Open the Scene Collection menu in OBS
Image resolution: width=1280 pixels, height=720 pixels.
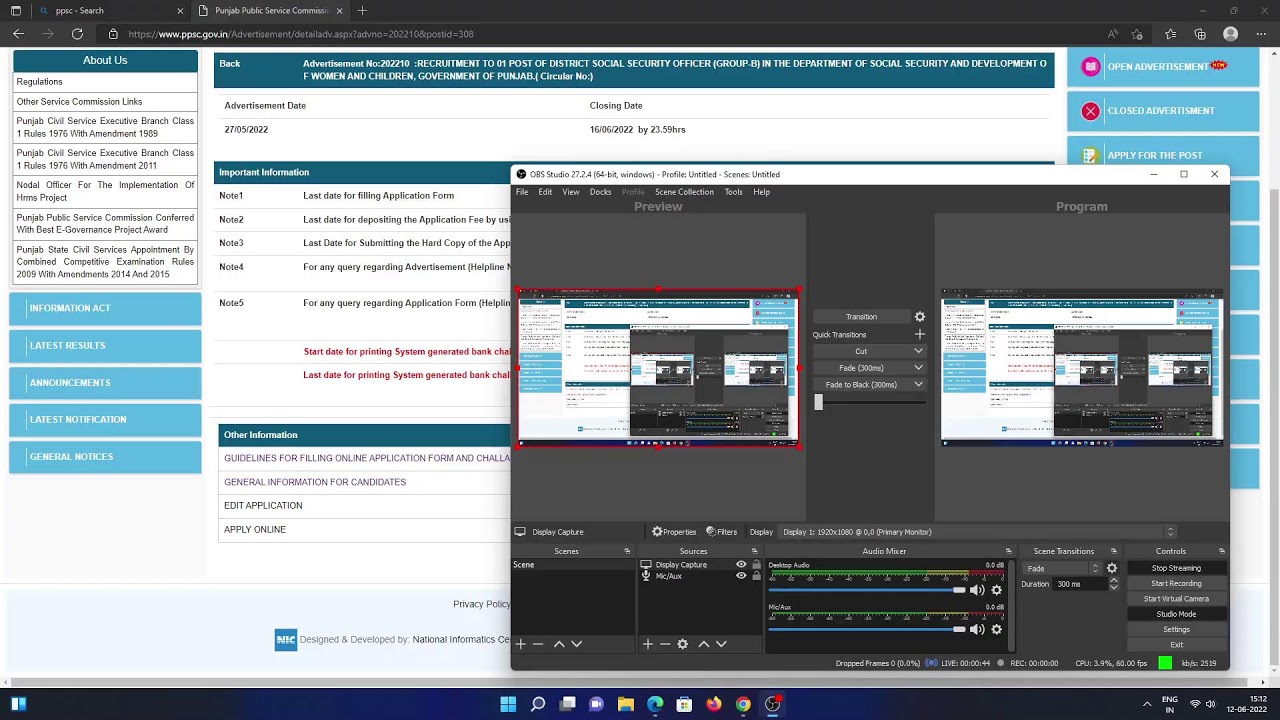tap(684, 192)
